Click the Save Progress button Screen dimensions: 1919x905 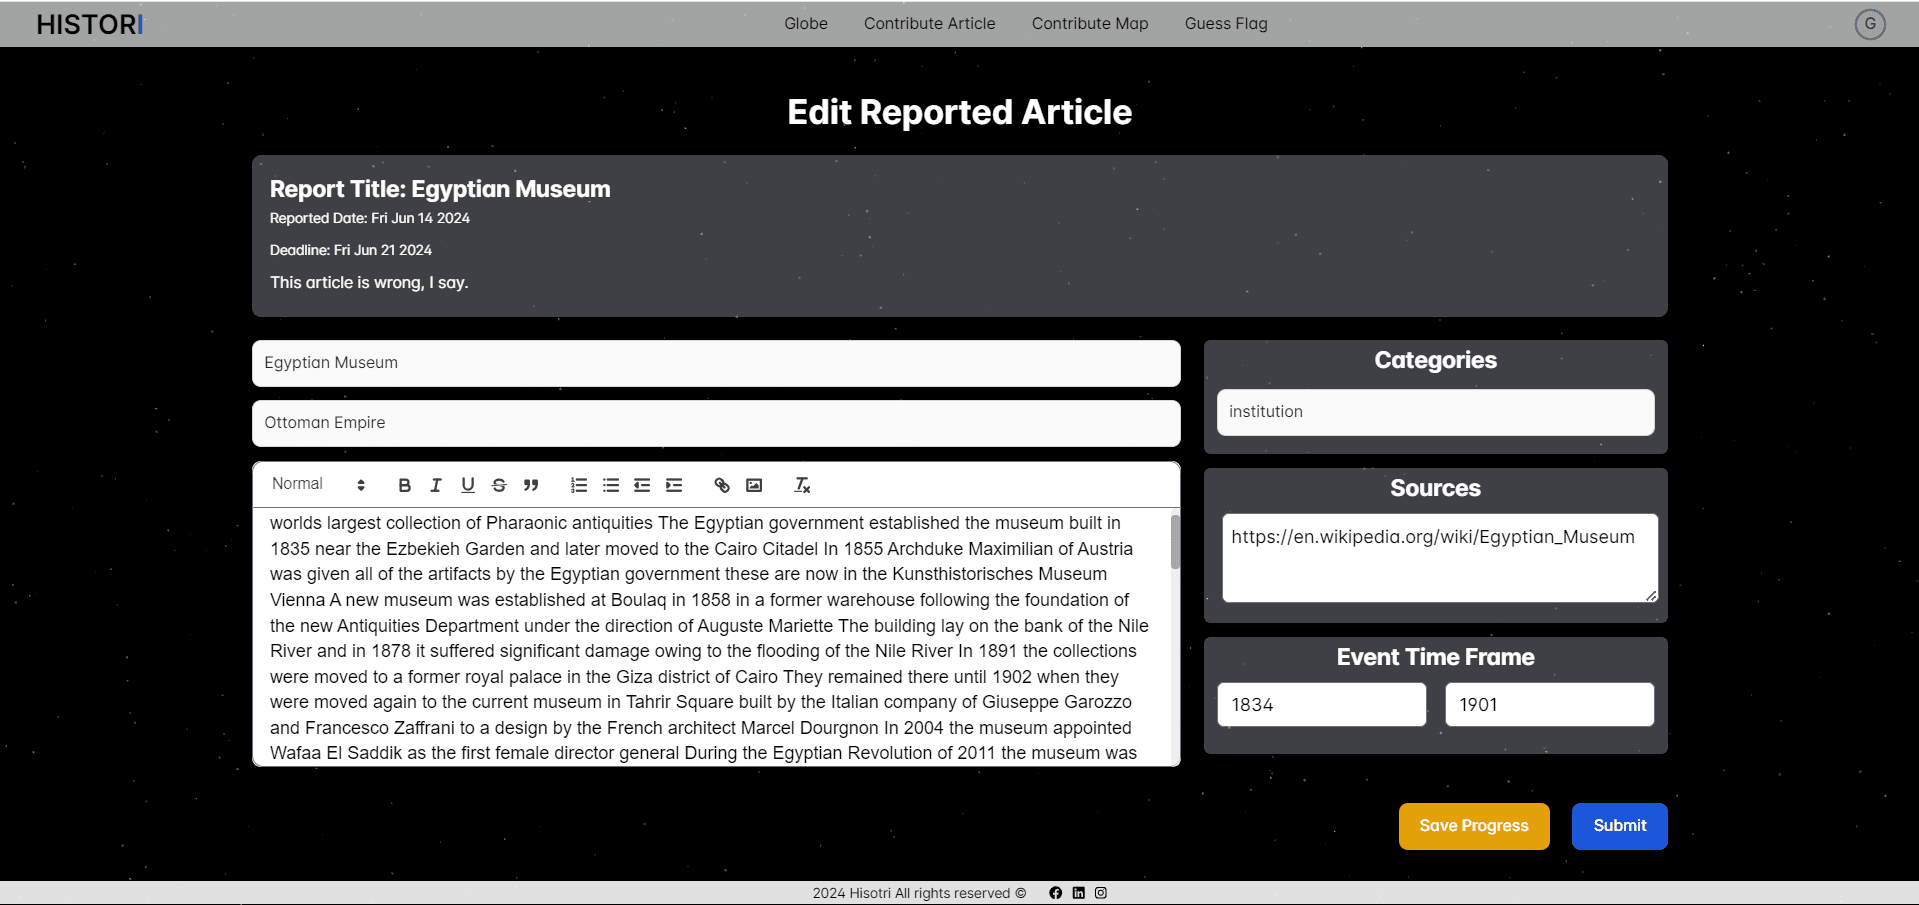pos(1473,826)
